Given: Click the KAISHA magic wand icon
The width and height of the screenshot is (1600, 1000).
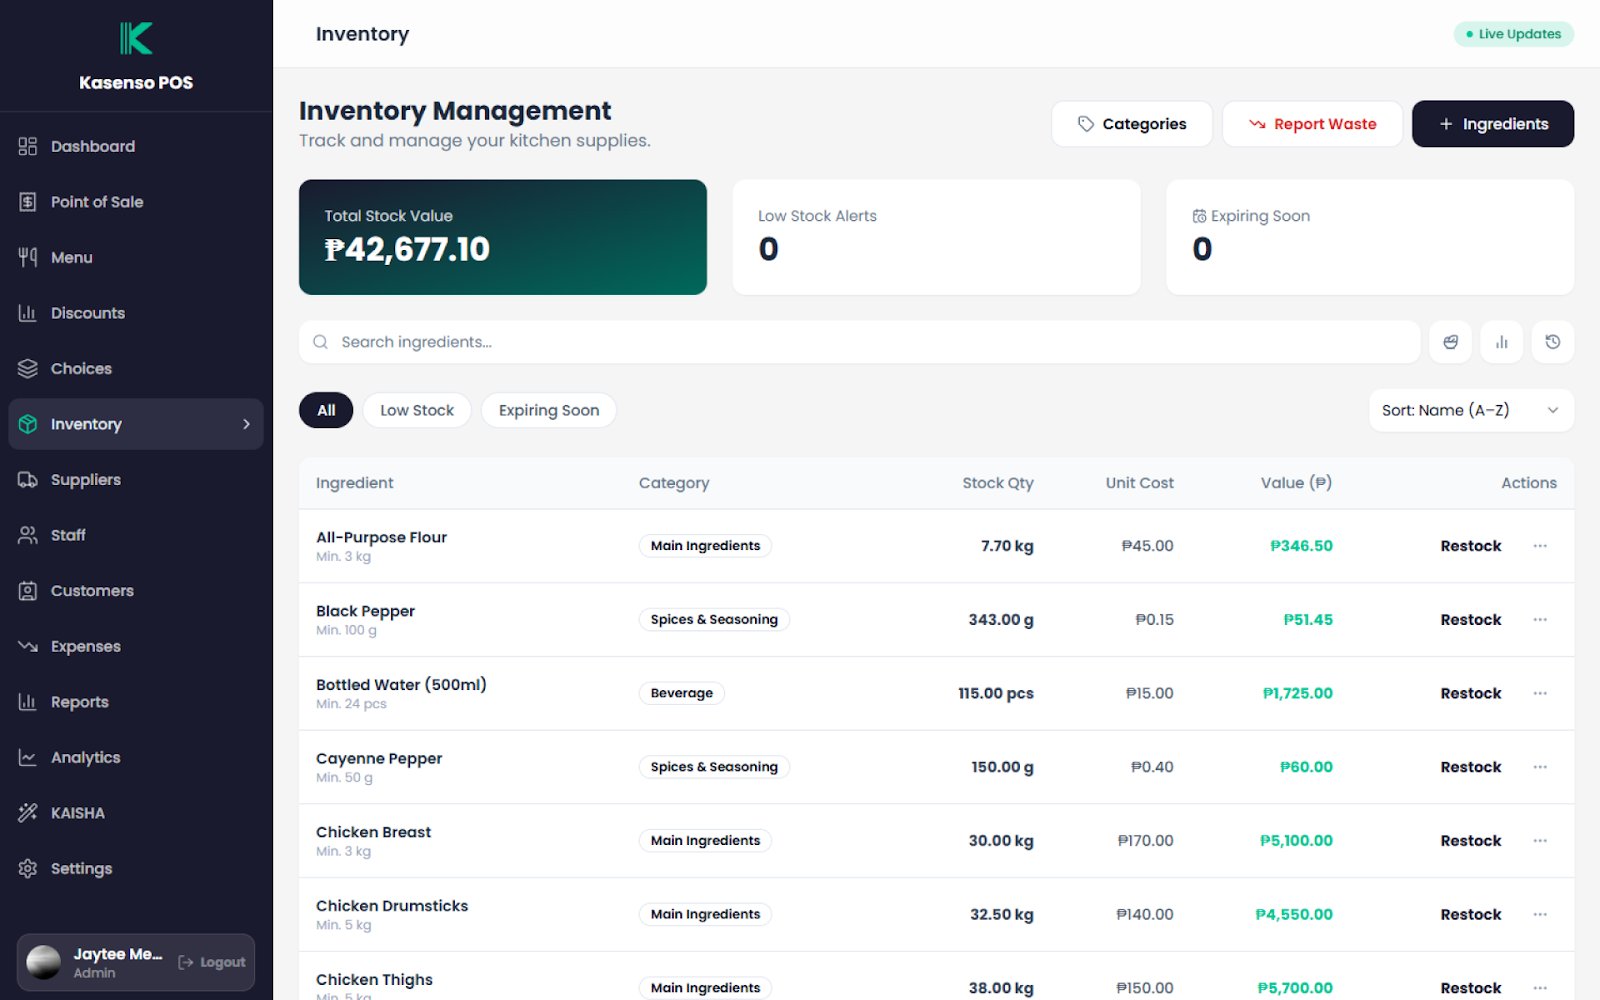Looking at the screenshot, I should [28, 813].
